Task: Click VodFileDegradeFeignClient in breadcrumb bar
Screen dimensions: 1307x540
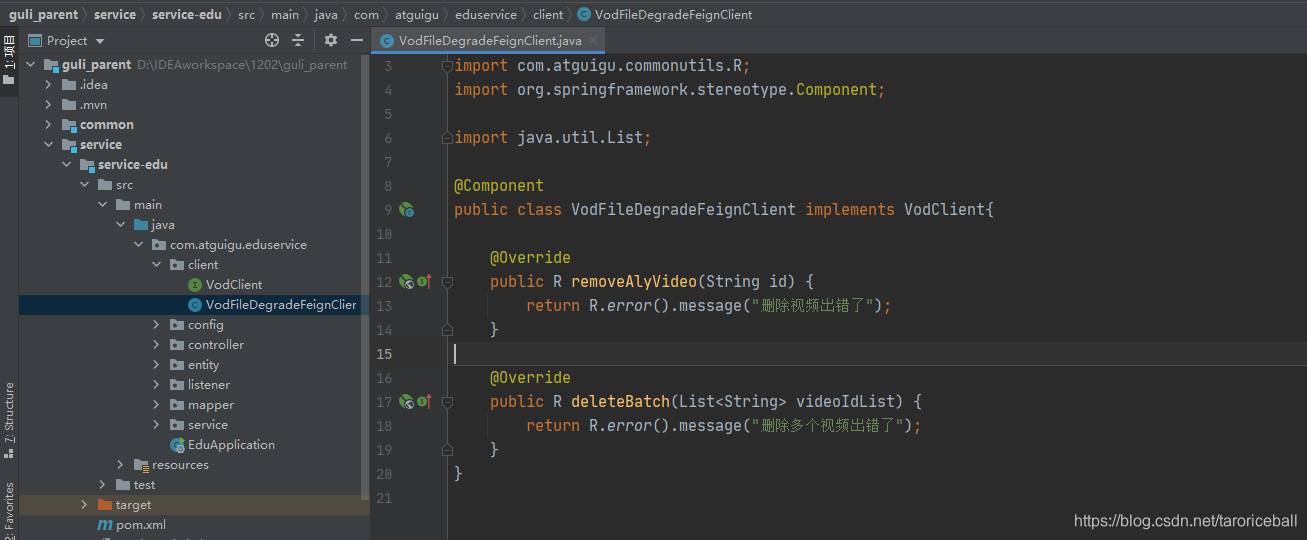Action: pos(665,15)
